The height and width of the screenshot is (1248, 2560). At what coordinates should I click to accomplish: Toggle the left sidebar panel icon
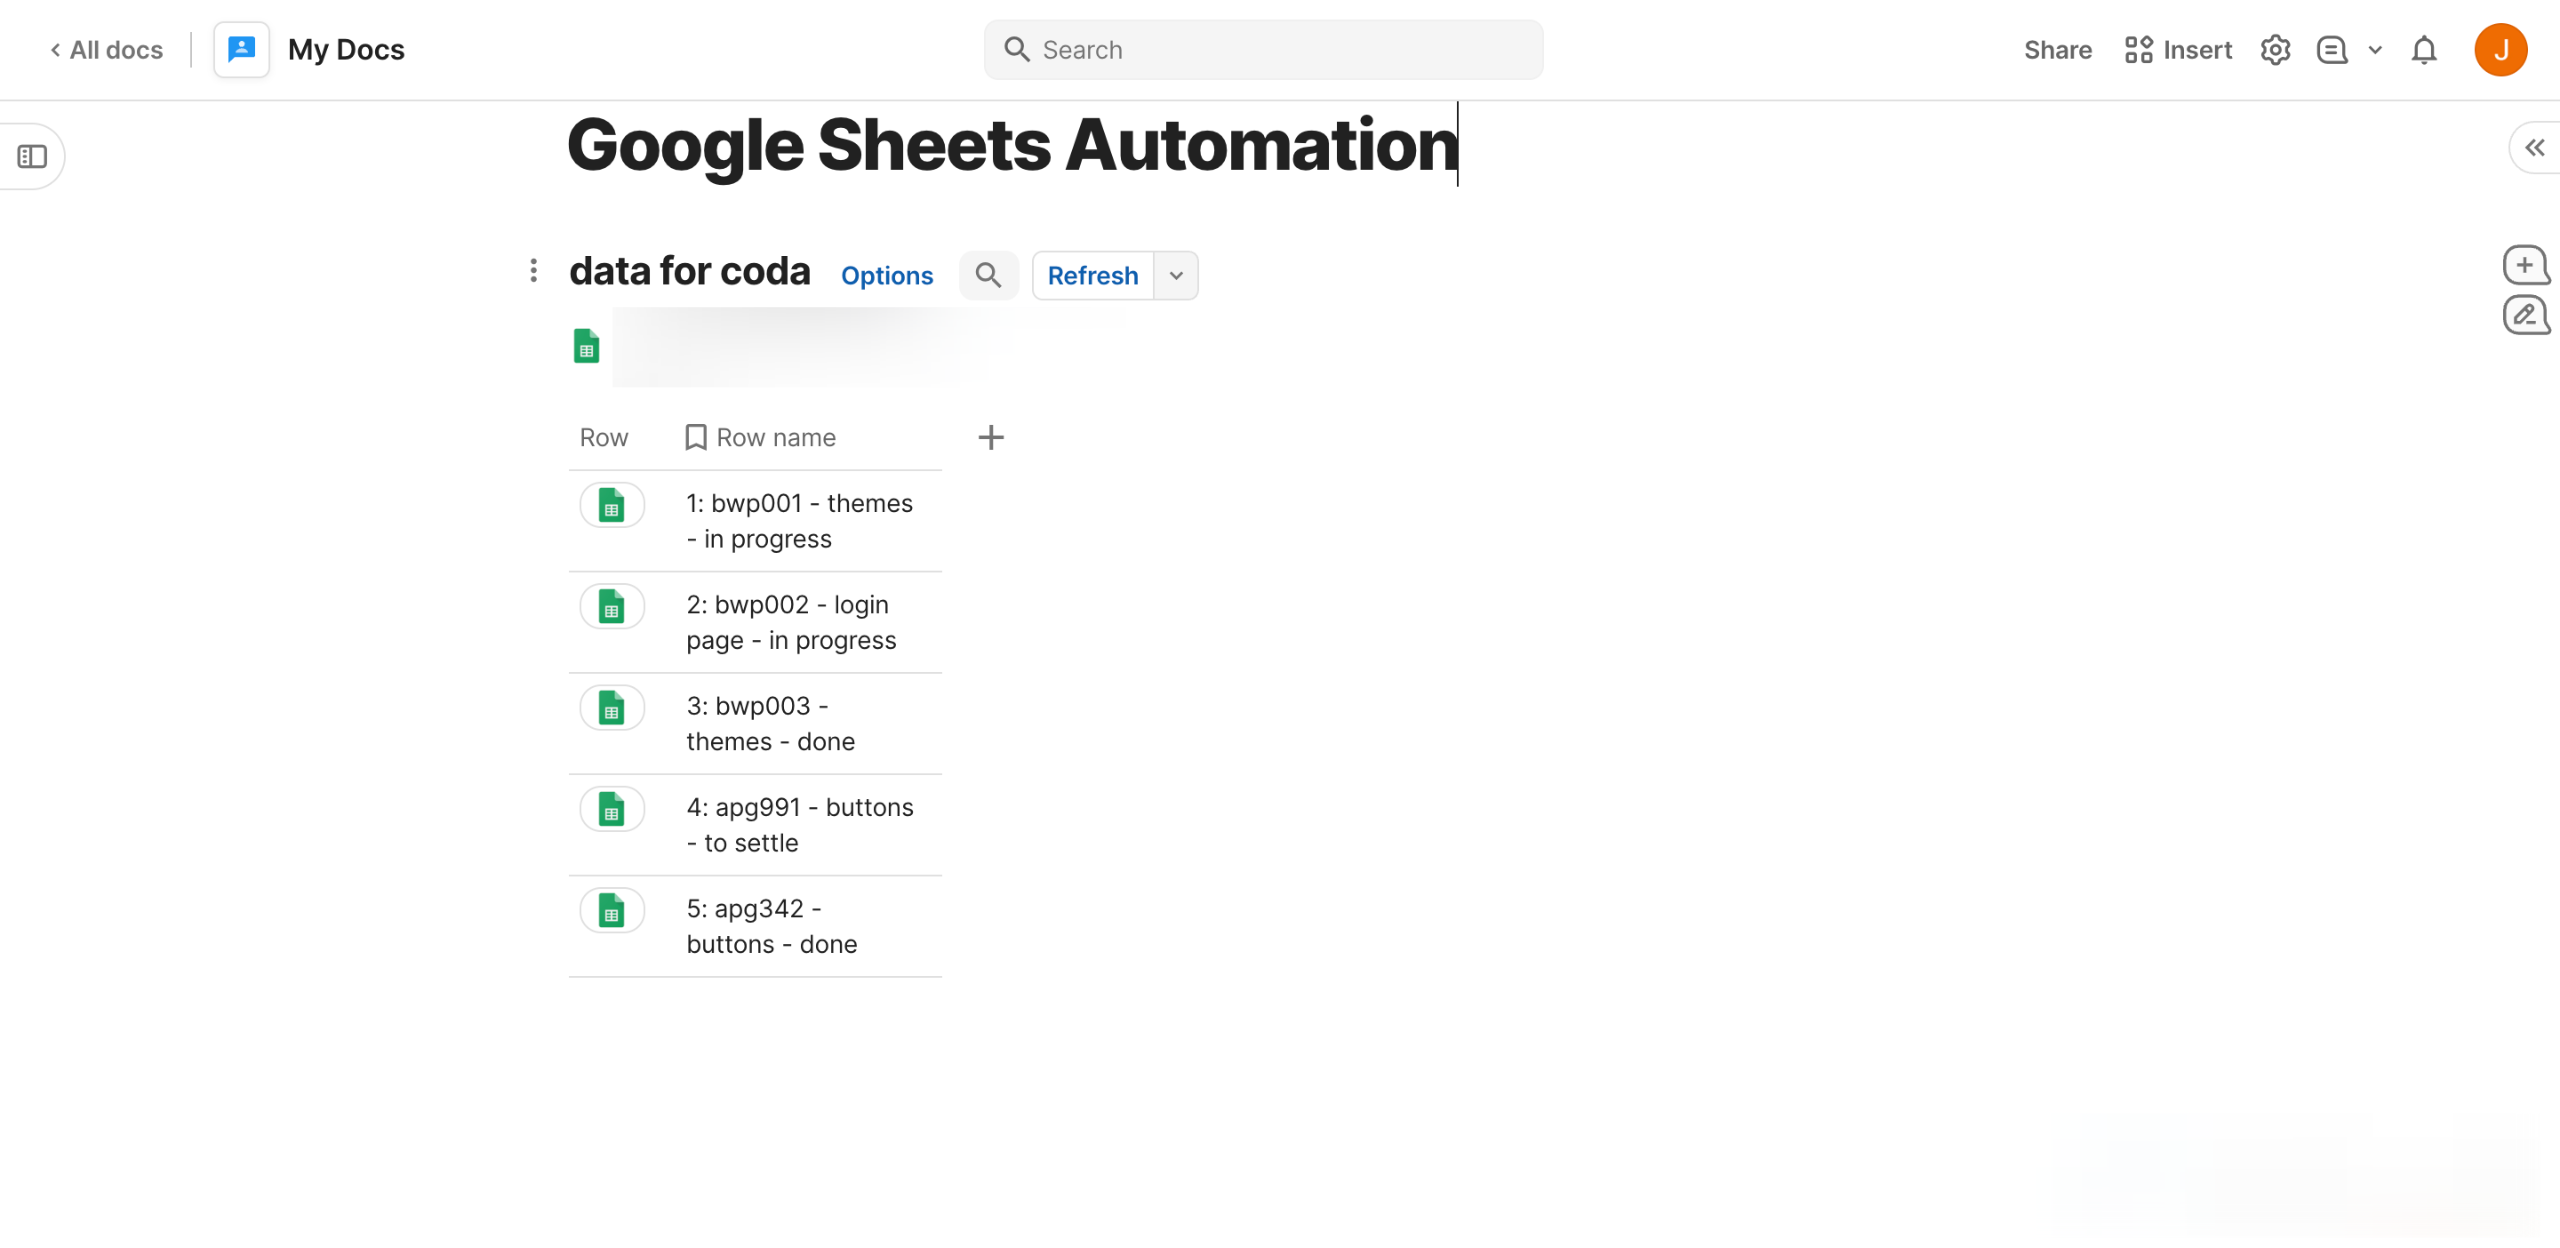32,156
